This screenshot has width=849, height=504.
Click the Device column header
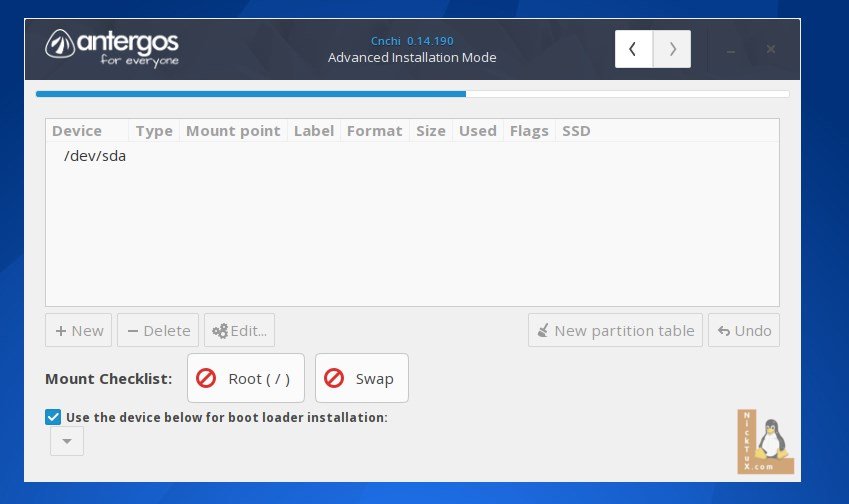pos(77,131)
